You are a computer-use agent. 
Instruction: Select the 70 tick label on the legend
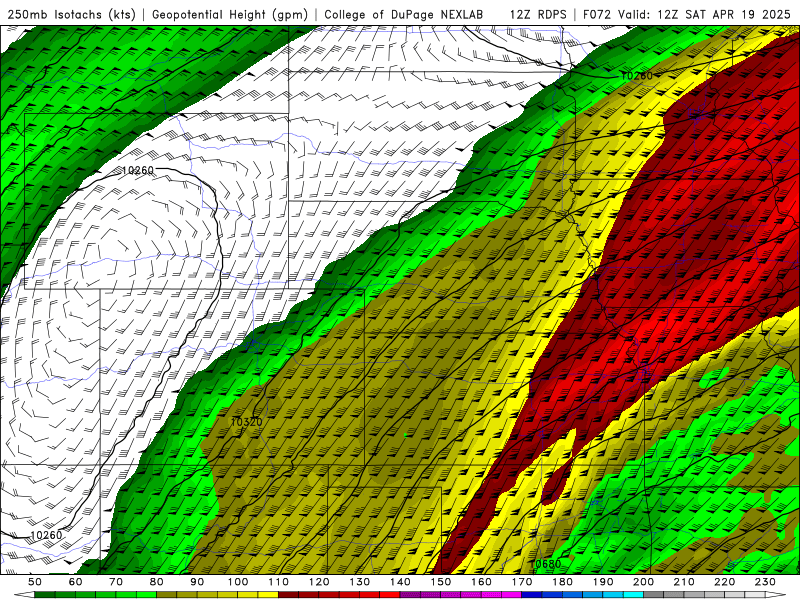(x=116, y=582)
